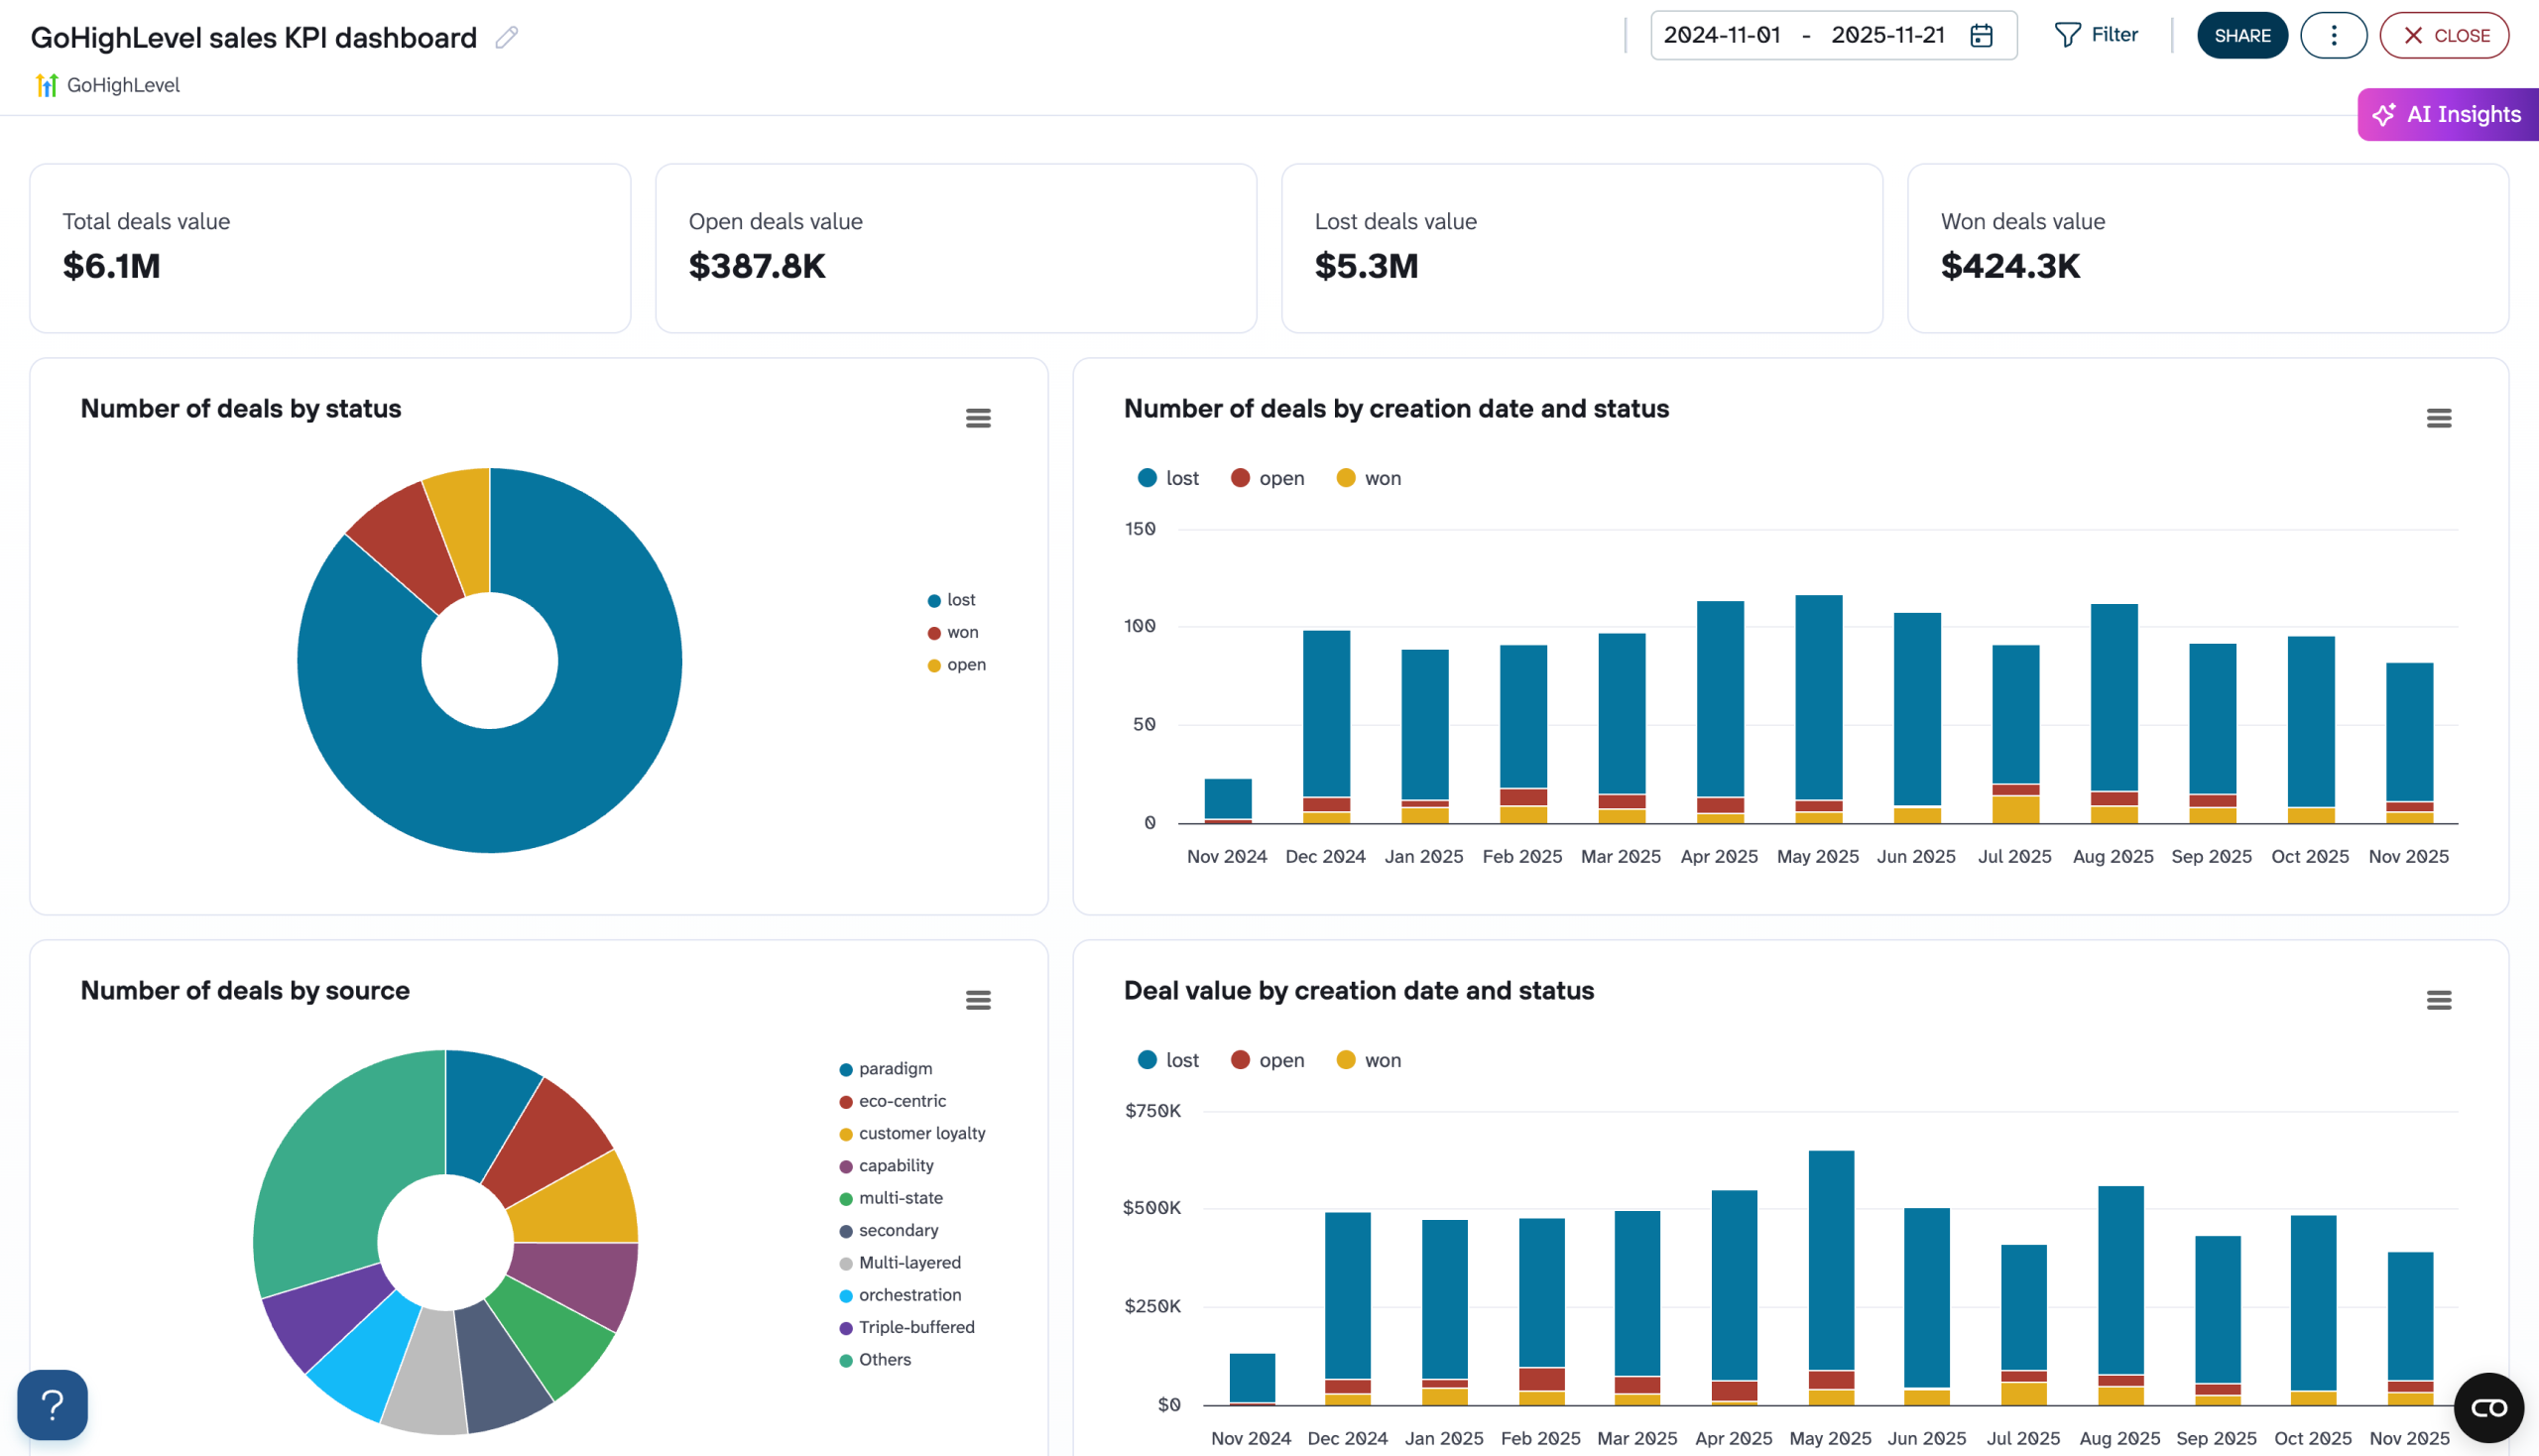Viewport: 2539px width, 1456px height.
Task: Open the three-dot options menu
Action: tap(2333, 34)
